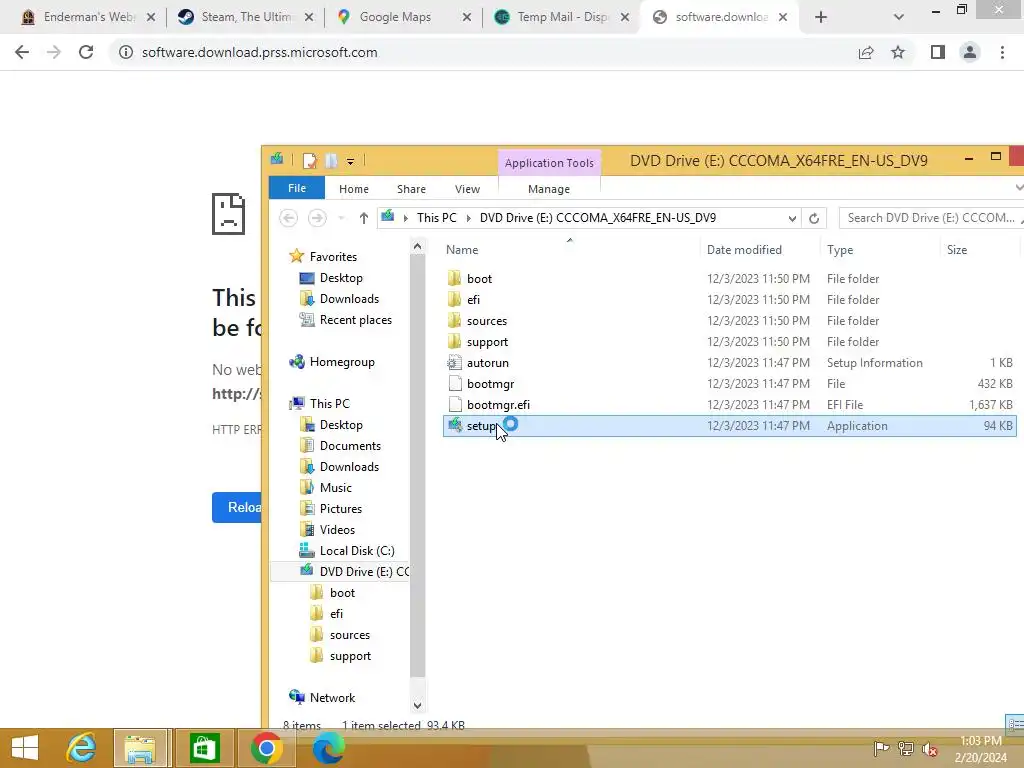The width and height of the screenshot is (1024, 768).
Task: Open the Explorer address bar history dropdown
Action: 792,218
